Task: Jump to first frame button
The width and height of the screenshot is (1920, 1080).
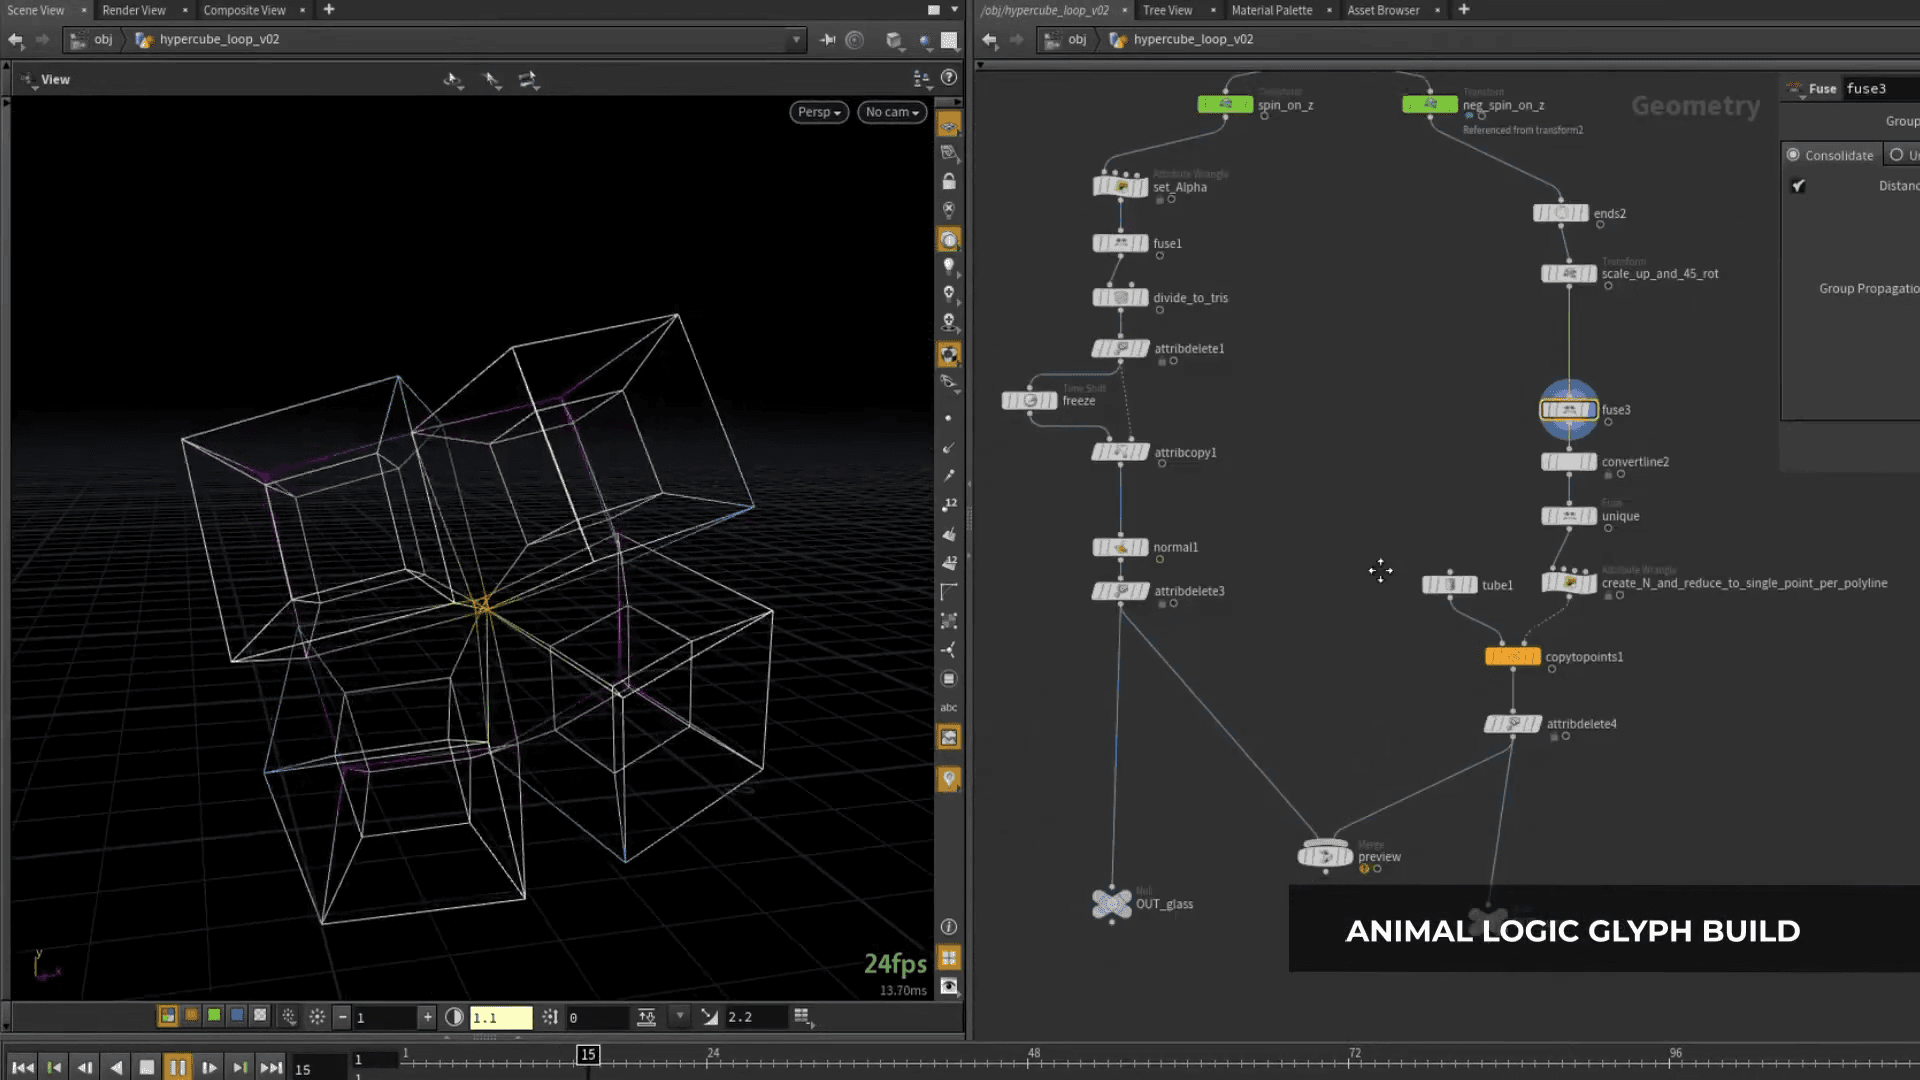Action: click(x=22, y=1068)
